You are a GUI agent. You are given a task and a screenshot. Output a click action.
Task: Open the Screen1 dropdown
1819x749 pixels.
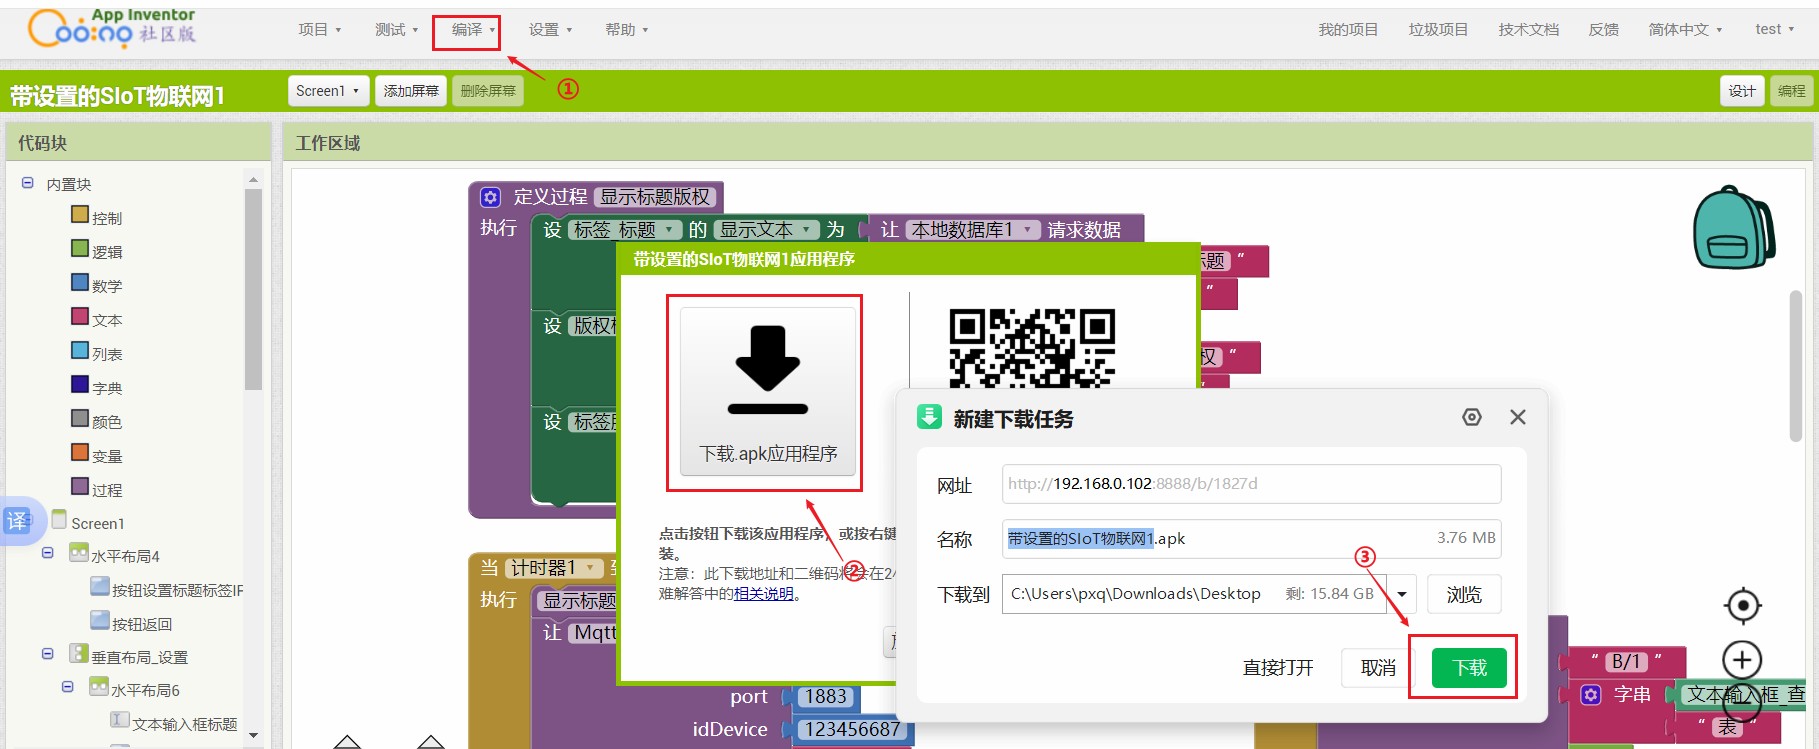coord(328,91)
